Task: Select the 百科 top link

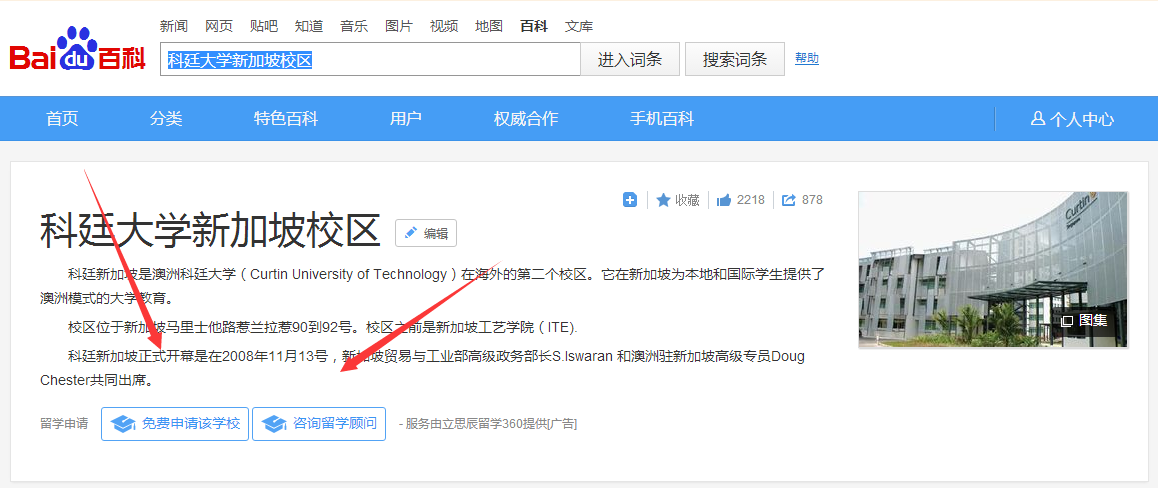Action: click(534, 27)
